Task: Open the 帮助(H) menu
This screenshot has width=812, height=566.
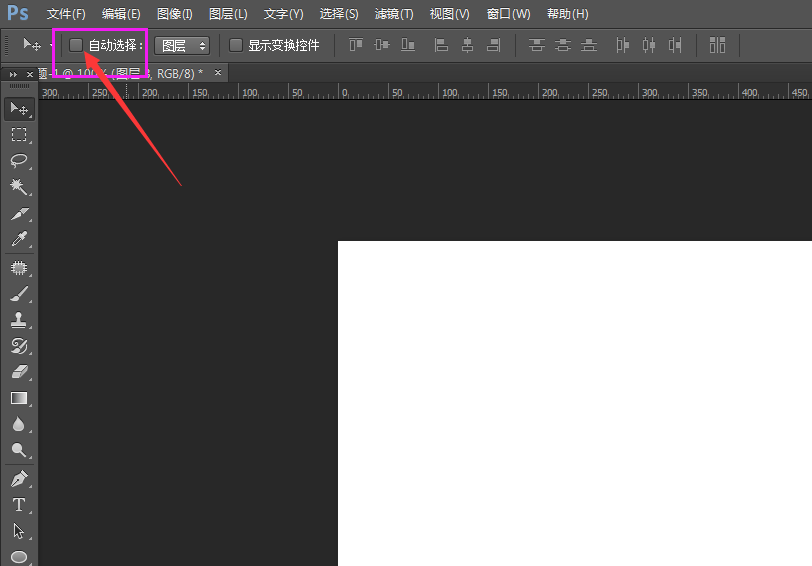Action: pyautogui.click(x=568, y=14)
